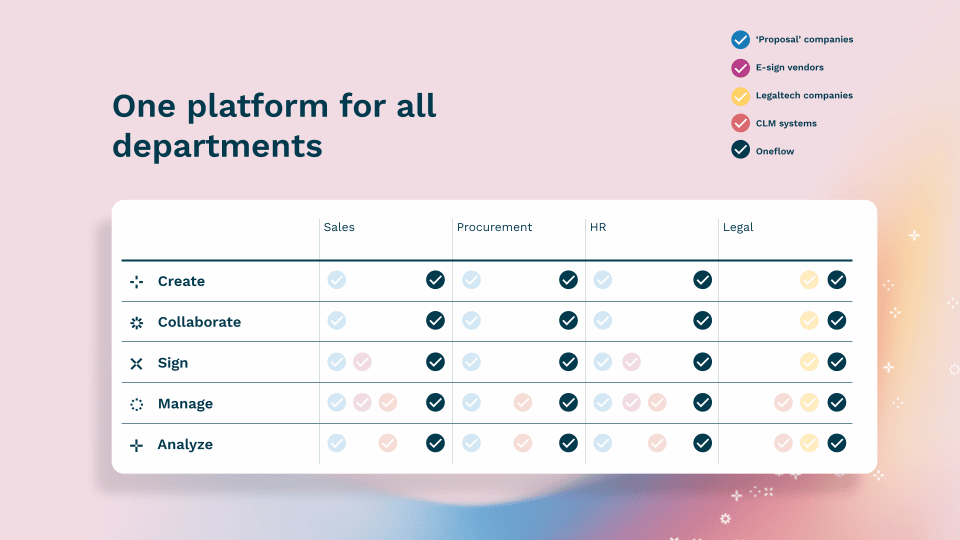Select the Procurement column header
Image resolution: width=960 pixels, height=540 pixels.
(x=494, y=227)
